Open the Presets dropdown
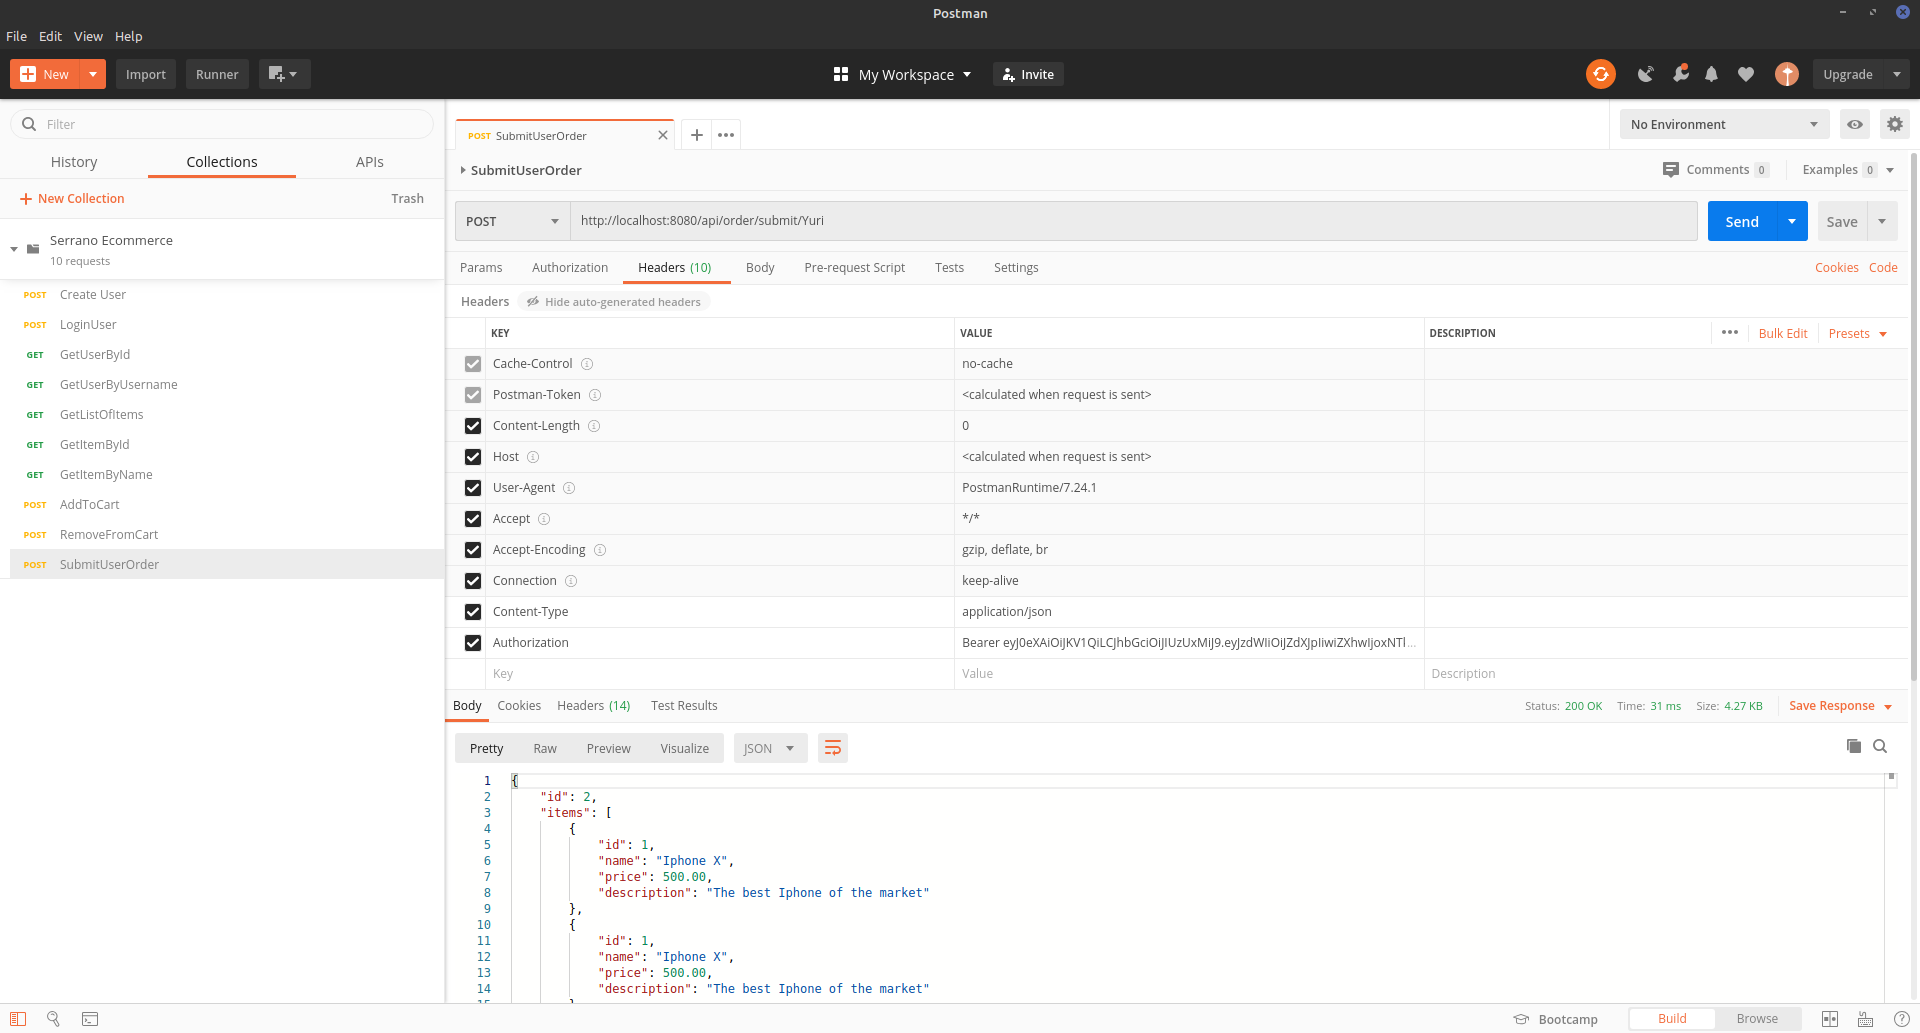The image size is (1920, 1033). 1857,333
